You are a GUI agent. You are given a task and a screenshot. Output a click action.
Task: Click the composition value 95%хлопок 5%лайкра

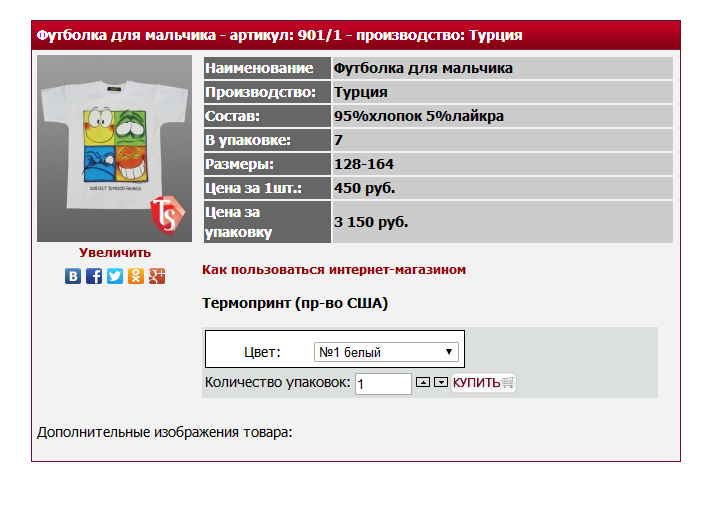tap(418, 116)
